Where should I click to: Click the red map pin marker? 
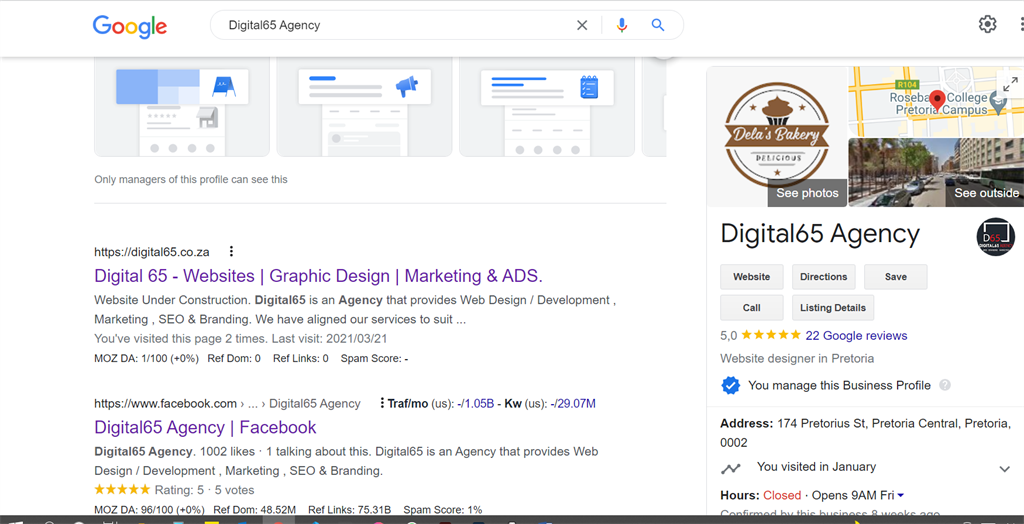click(x=938, y=101)
